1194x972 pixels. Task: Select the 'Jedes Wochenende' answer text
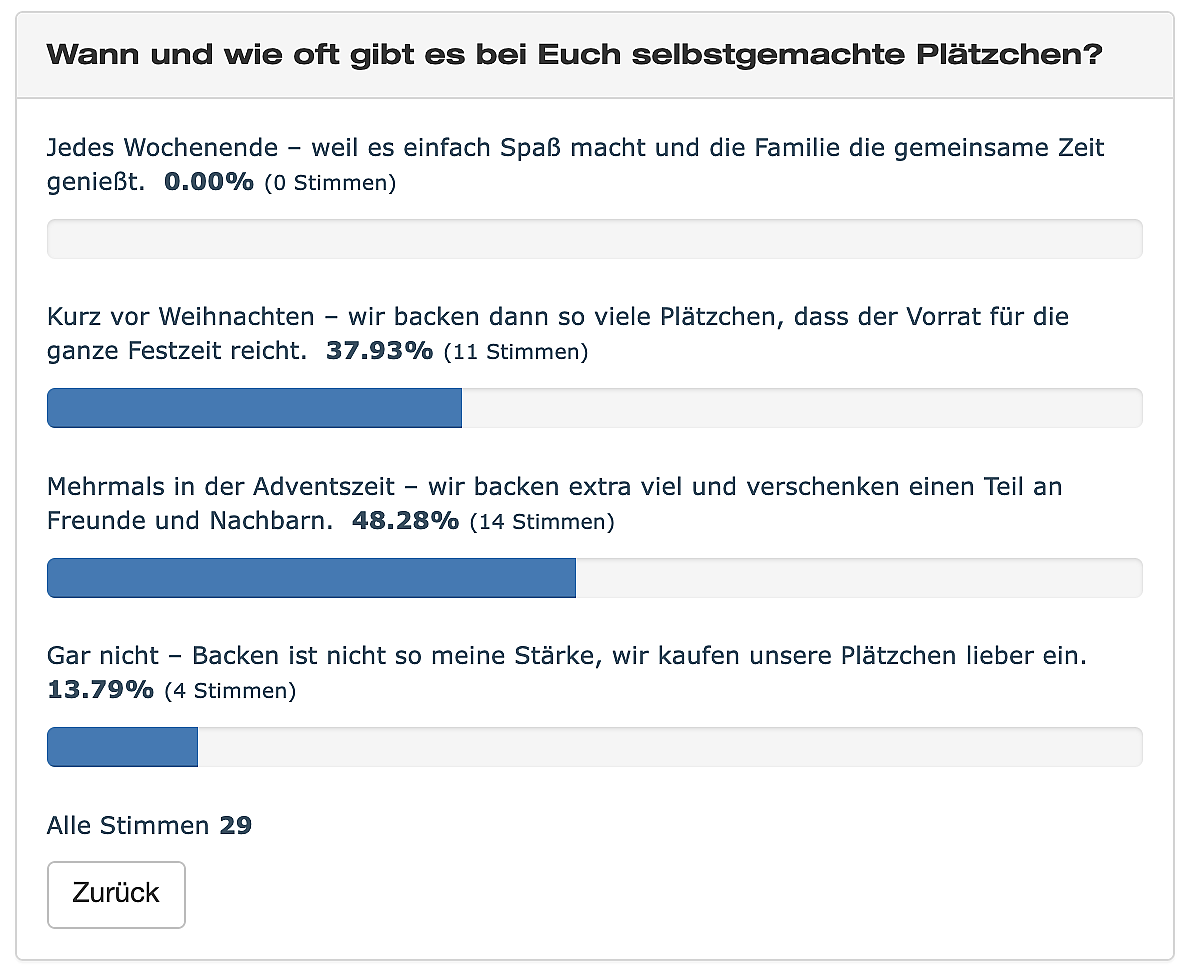tap(575, 148)
